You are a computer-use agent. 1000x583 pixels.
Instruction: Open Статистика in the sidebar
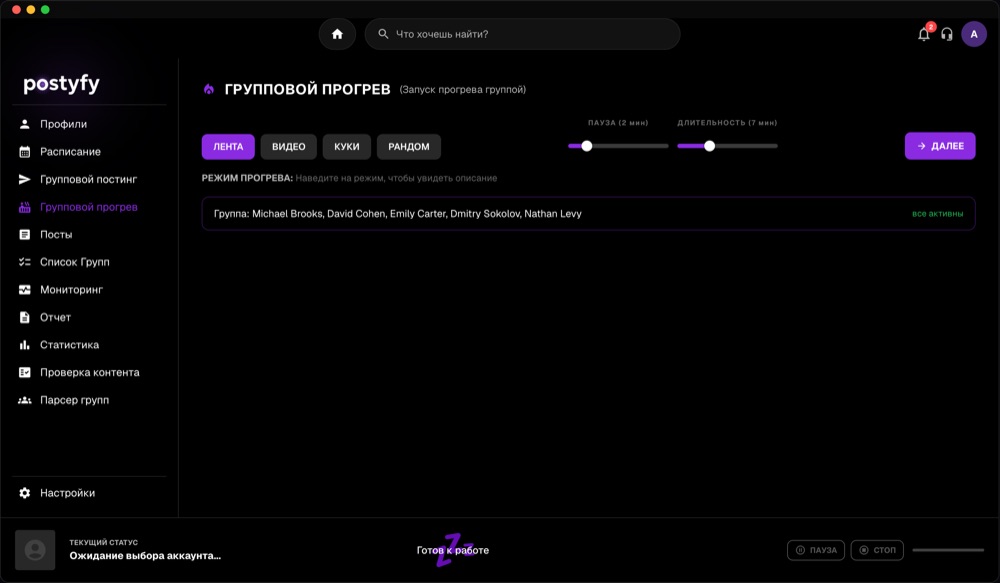[x=70, y=345]
